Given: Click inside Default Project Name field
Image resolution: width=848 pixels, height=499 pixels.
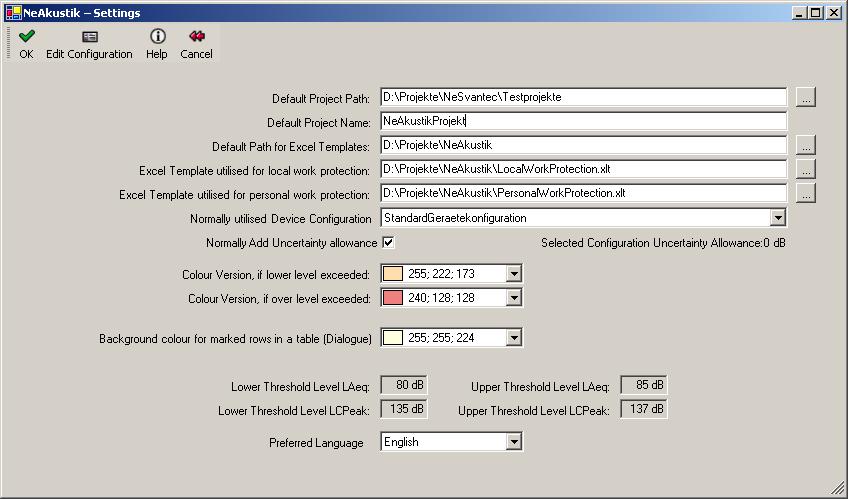Looking at the screenshot, I should [x=582, y=121].
